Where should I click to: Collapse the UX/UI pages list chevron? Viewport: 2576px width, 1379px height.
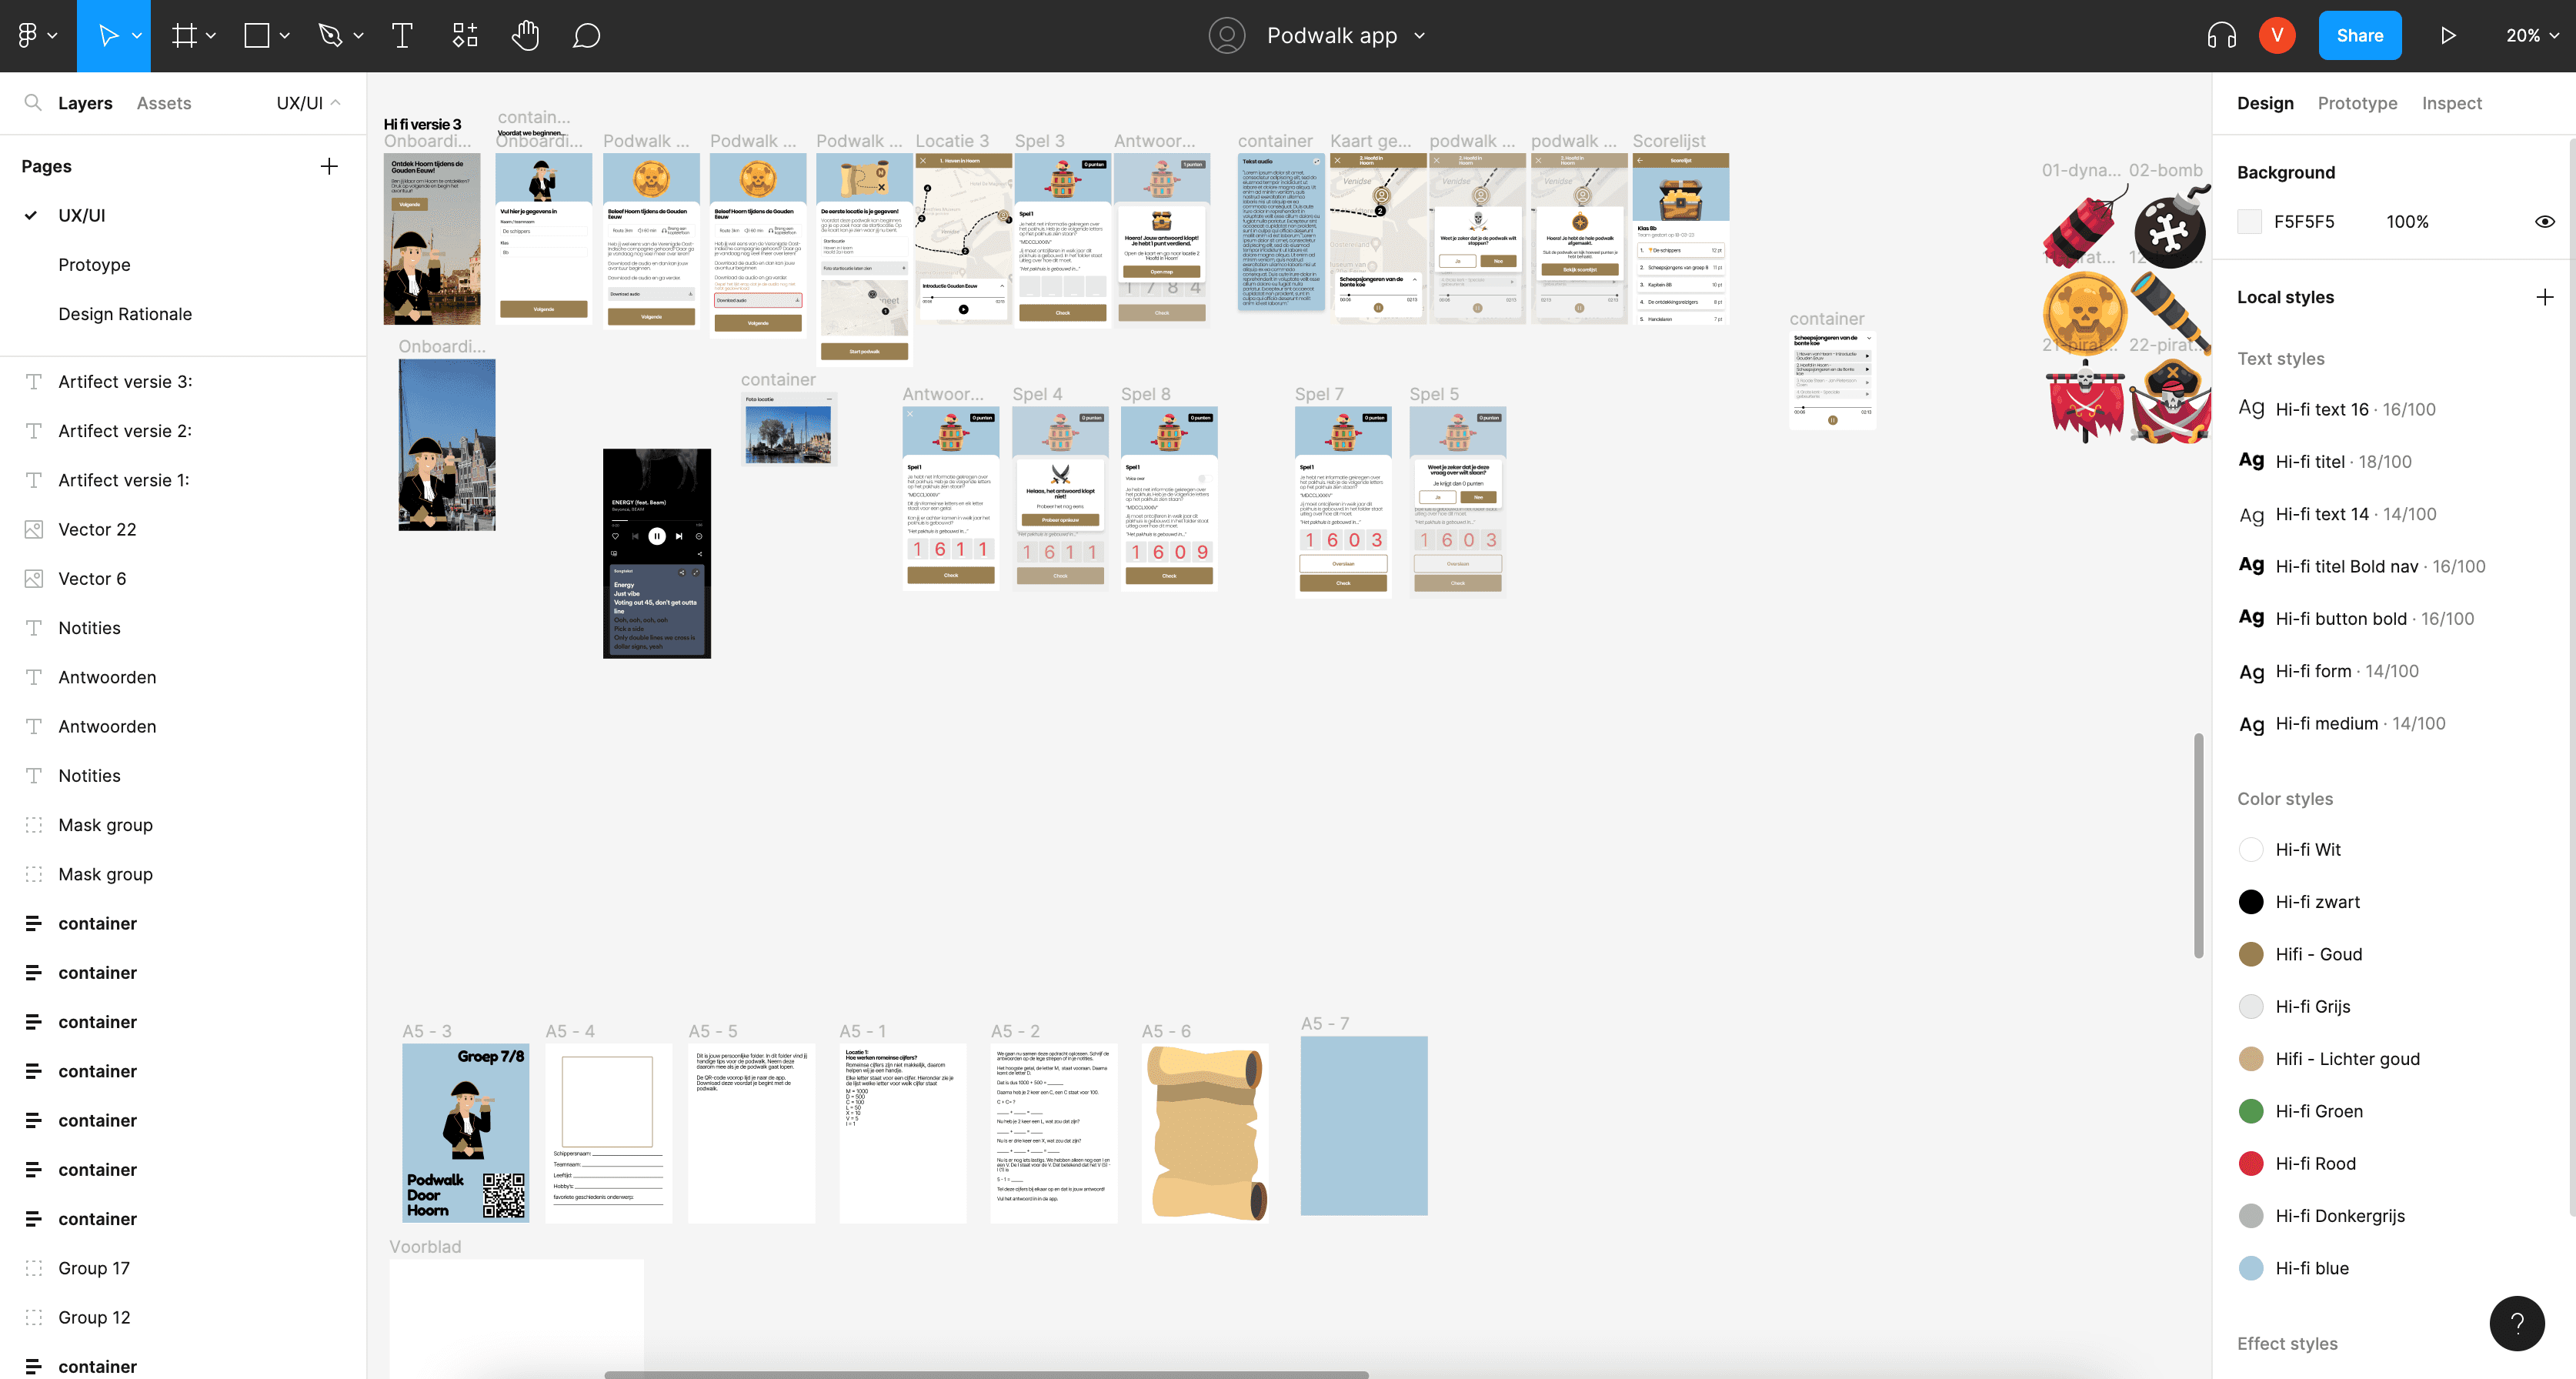tap(336, 103)
